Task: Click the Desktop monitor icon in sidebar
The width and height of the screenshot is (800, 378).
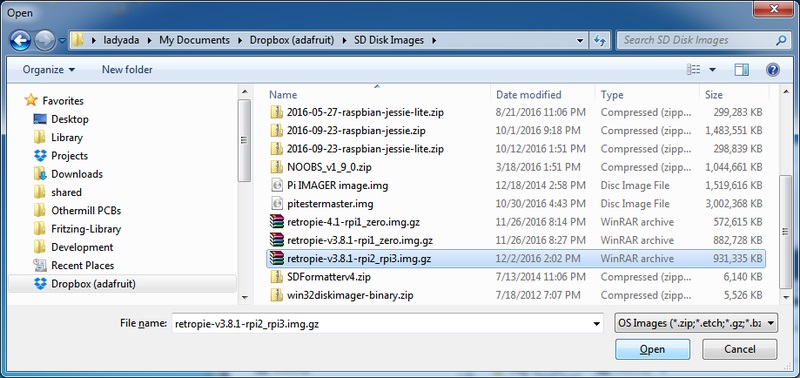Action: coord(40,119)
